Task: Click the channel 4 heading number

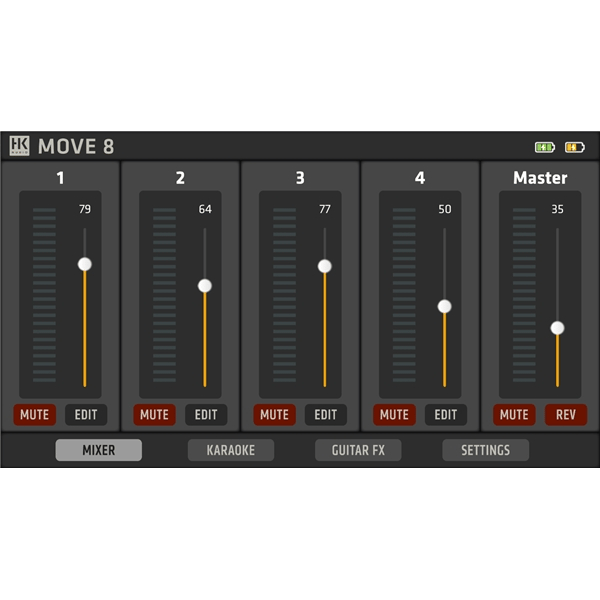Action: 420,178
